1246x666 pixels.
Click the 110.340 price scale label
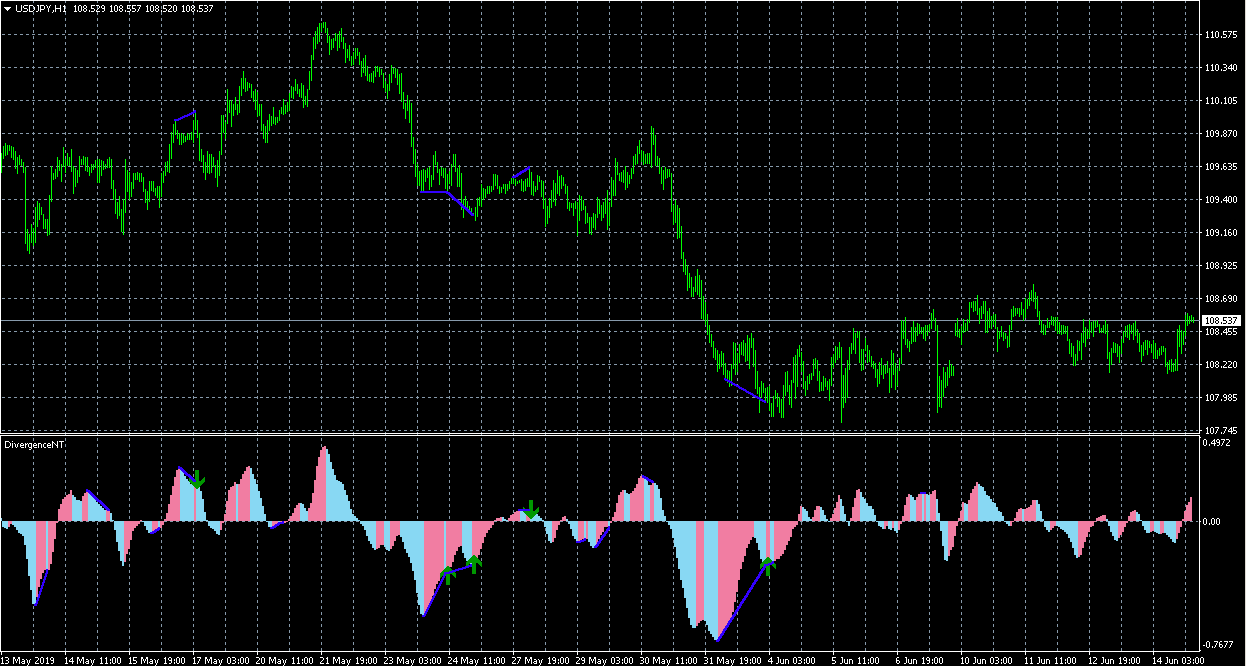point(1221,68)
